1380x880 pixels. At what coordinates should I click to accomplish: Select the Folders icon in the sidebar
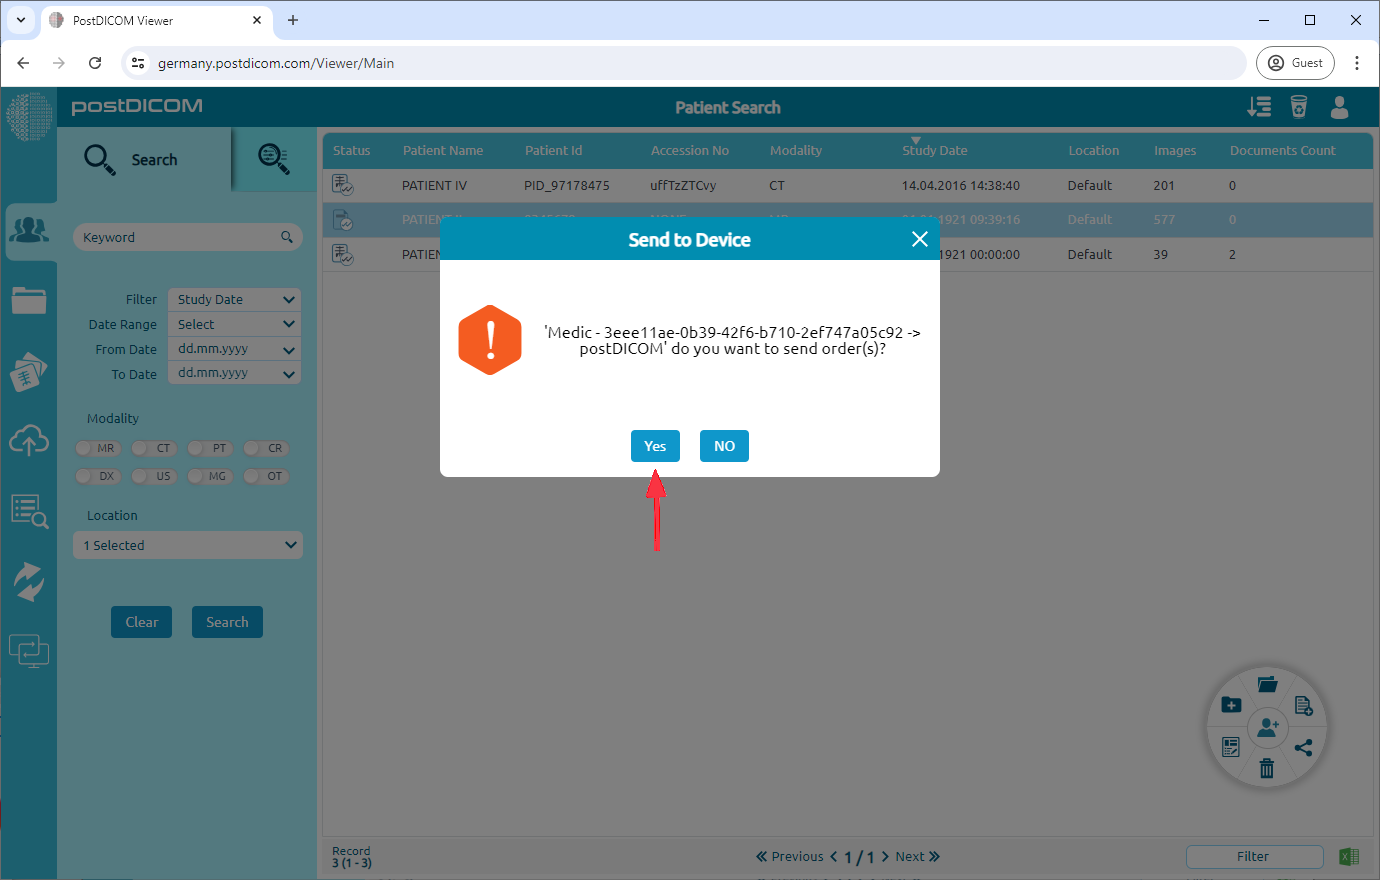tap(30, 300)
